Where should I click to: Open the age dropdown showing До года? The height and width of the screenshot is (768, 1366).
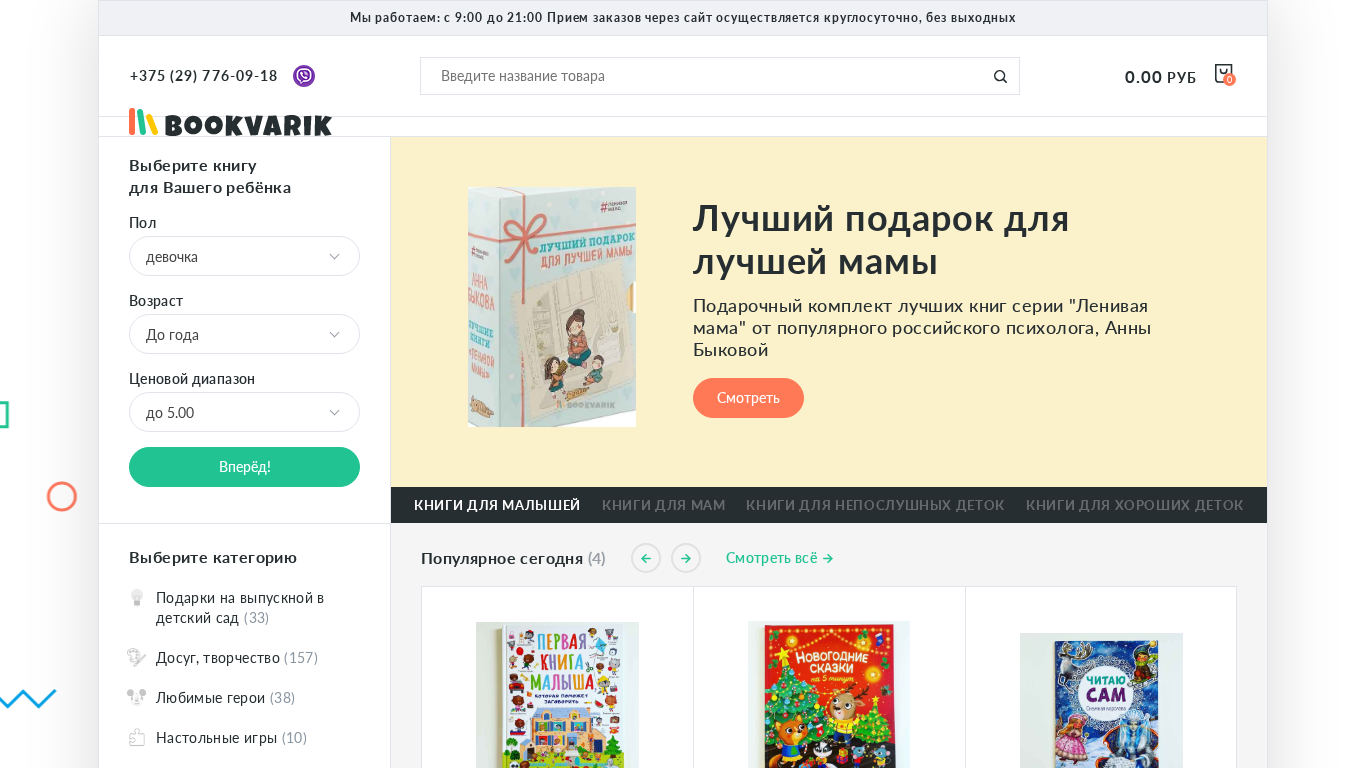click(x=244, y=334)
